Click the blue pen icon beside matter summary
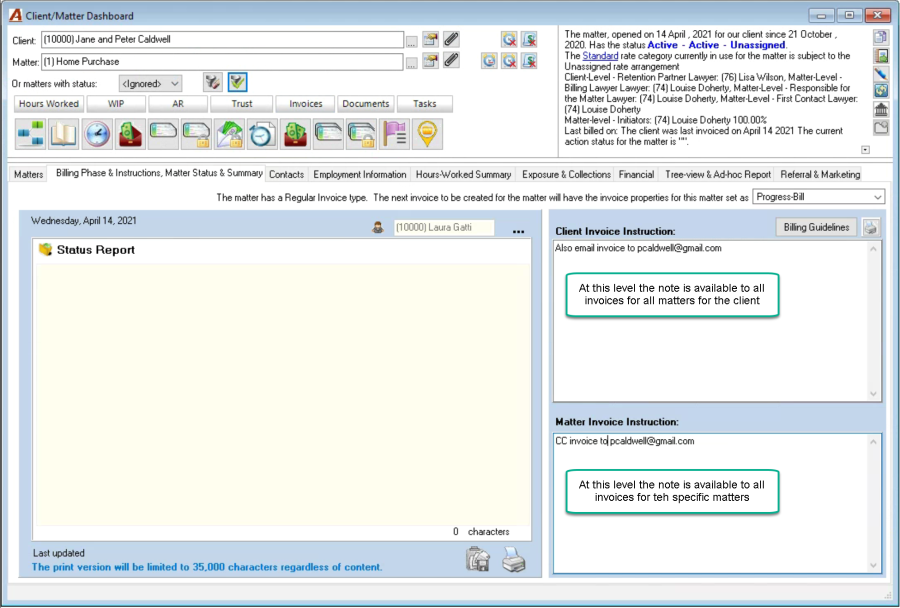The height and width of the screenshot is (608, 900). pos(881,73)
